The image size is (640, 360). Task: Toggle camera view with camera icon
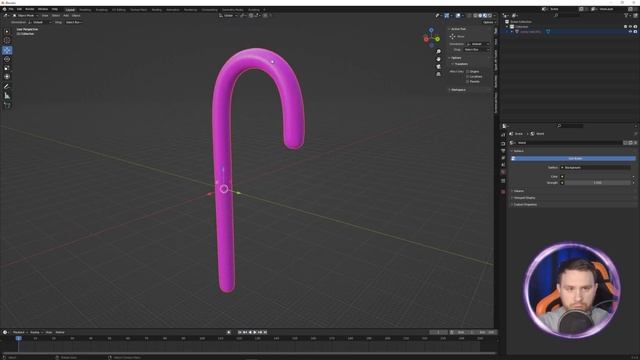click(438, 67)
